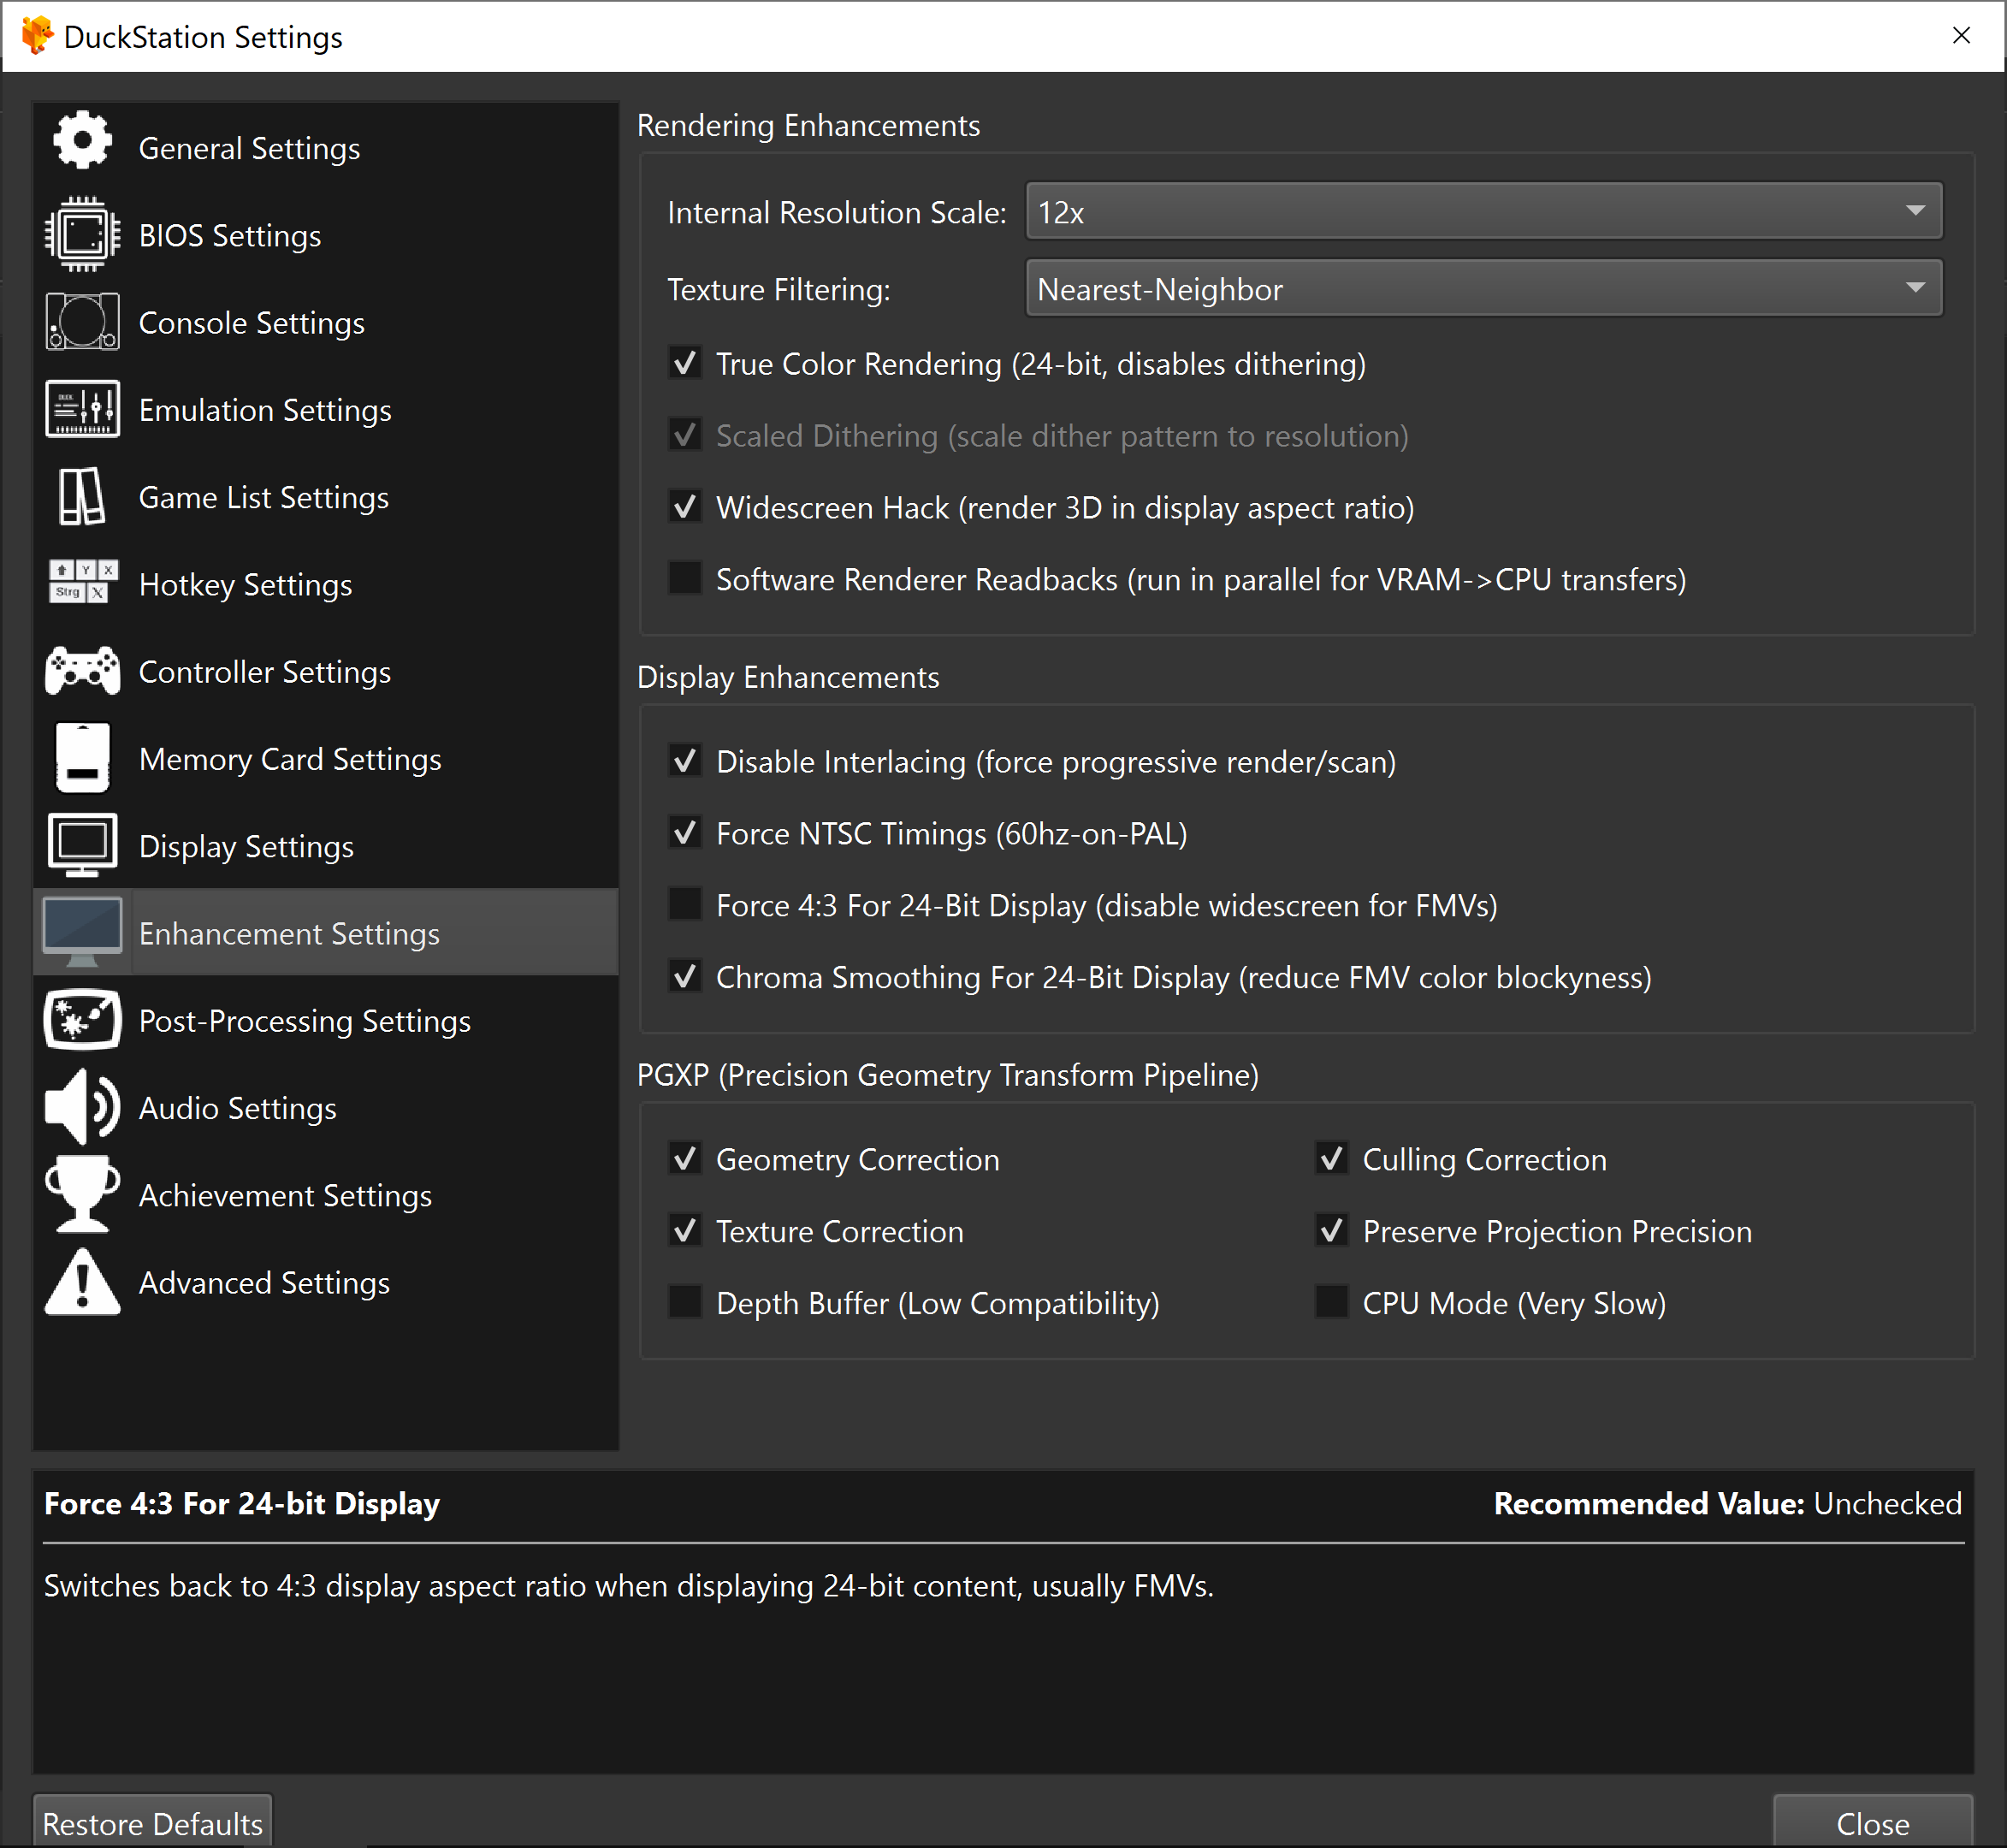Click the Hotkey Settings keyboard keys icon
Image resolution: width=2007 pixels, height=1848 pixels.
point(82,582)
